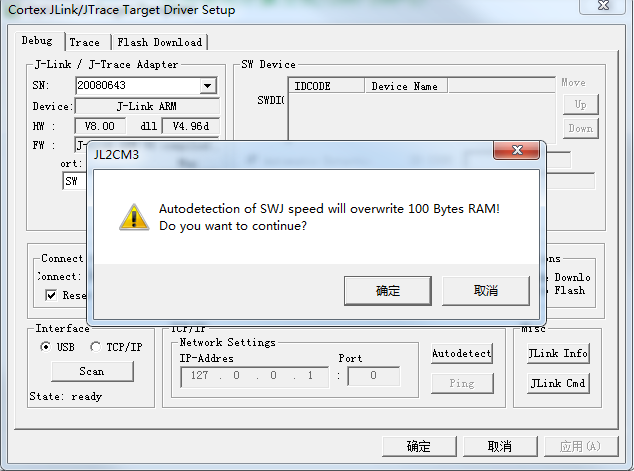Screen dimensions: 634x471
Task: Click the 应用(A) apply button
Action: pos(581,446)
